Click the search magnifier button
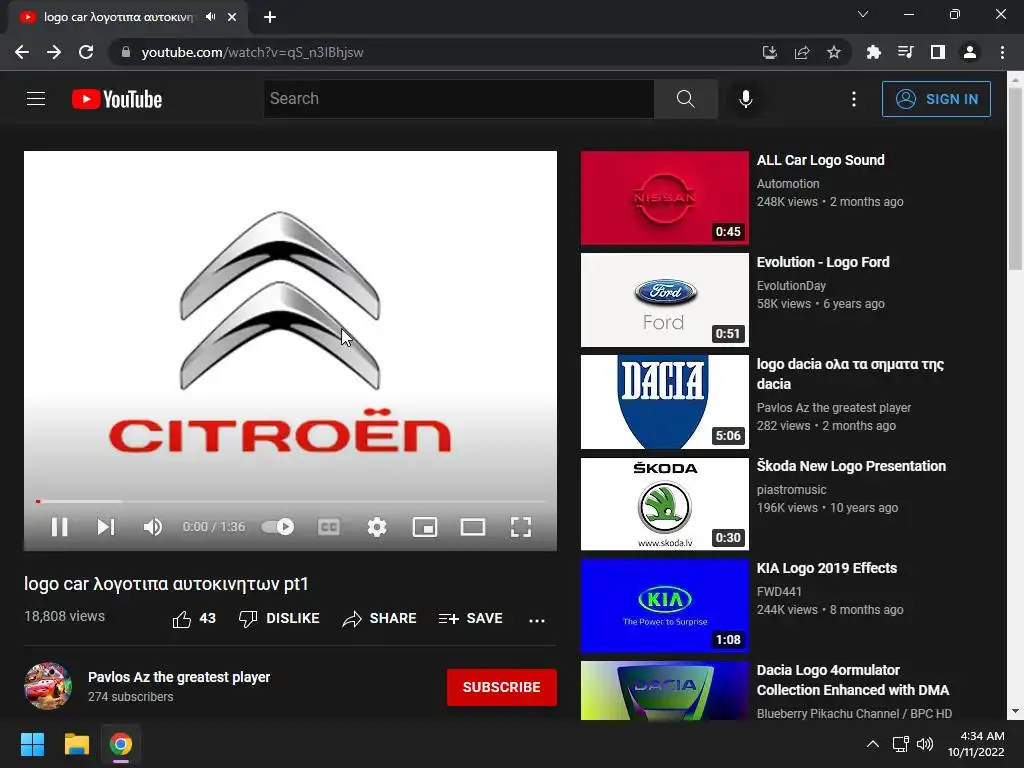 pyautogui.click(x=686, y=99)
